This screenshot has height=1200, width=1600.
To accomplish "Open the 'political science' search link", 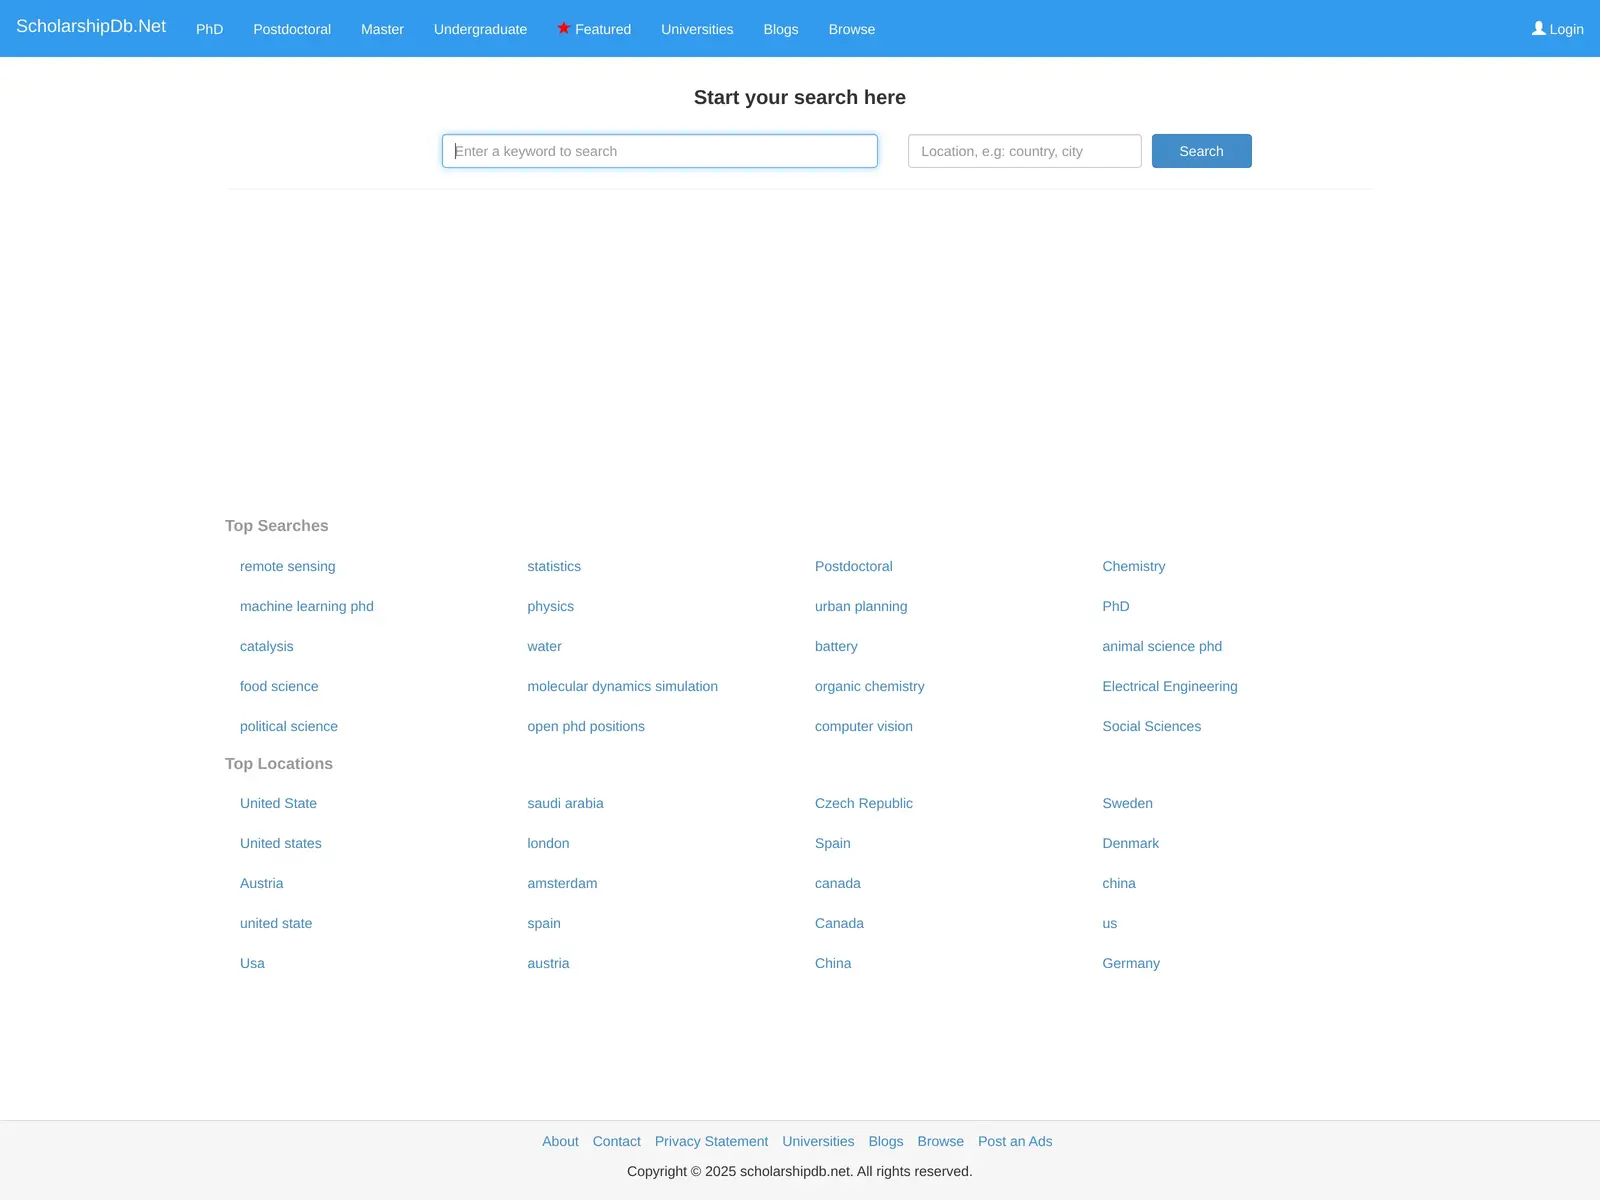I will 289,726.
